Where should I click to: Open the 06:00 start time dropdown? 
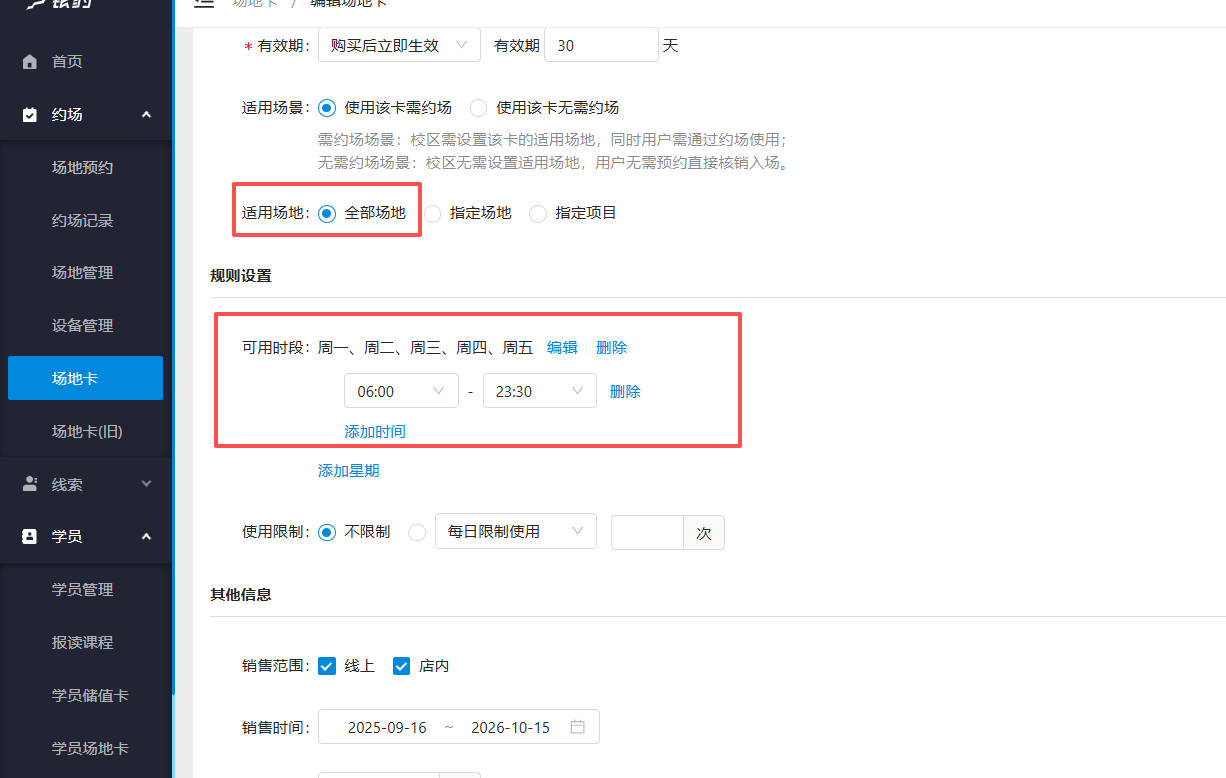click(401, 390)
